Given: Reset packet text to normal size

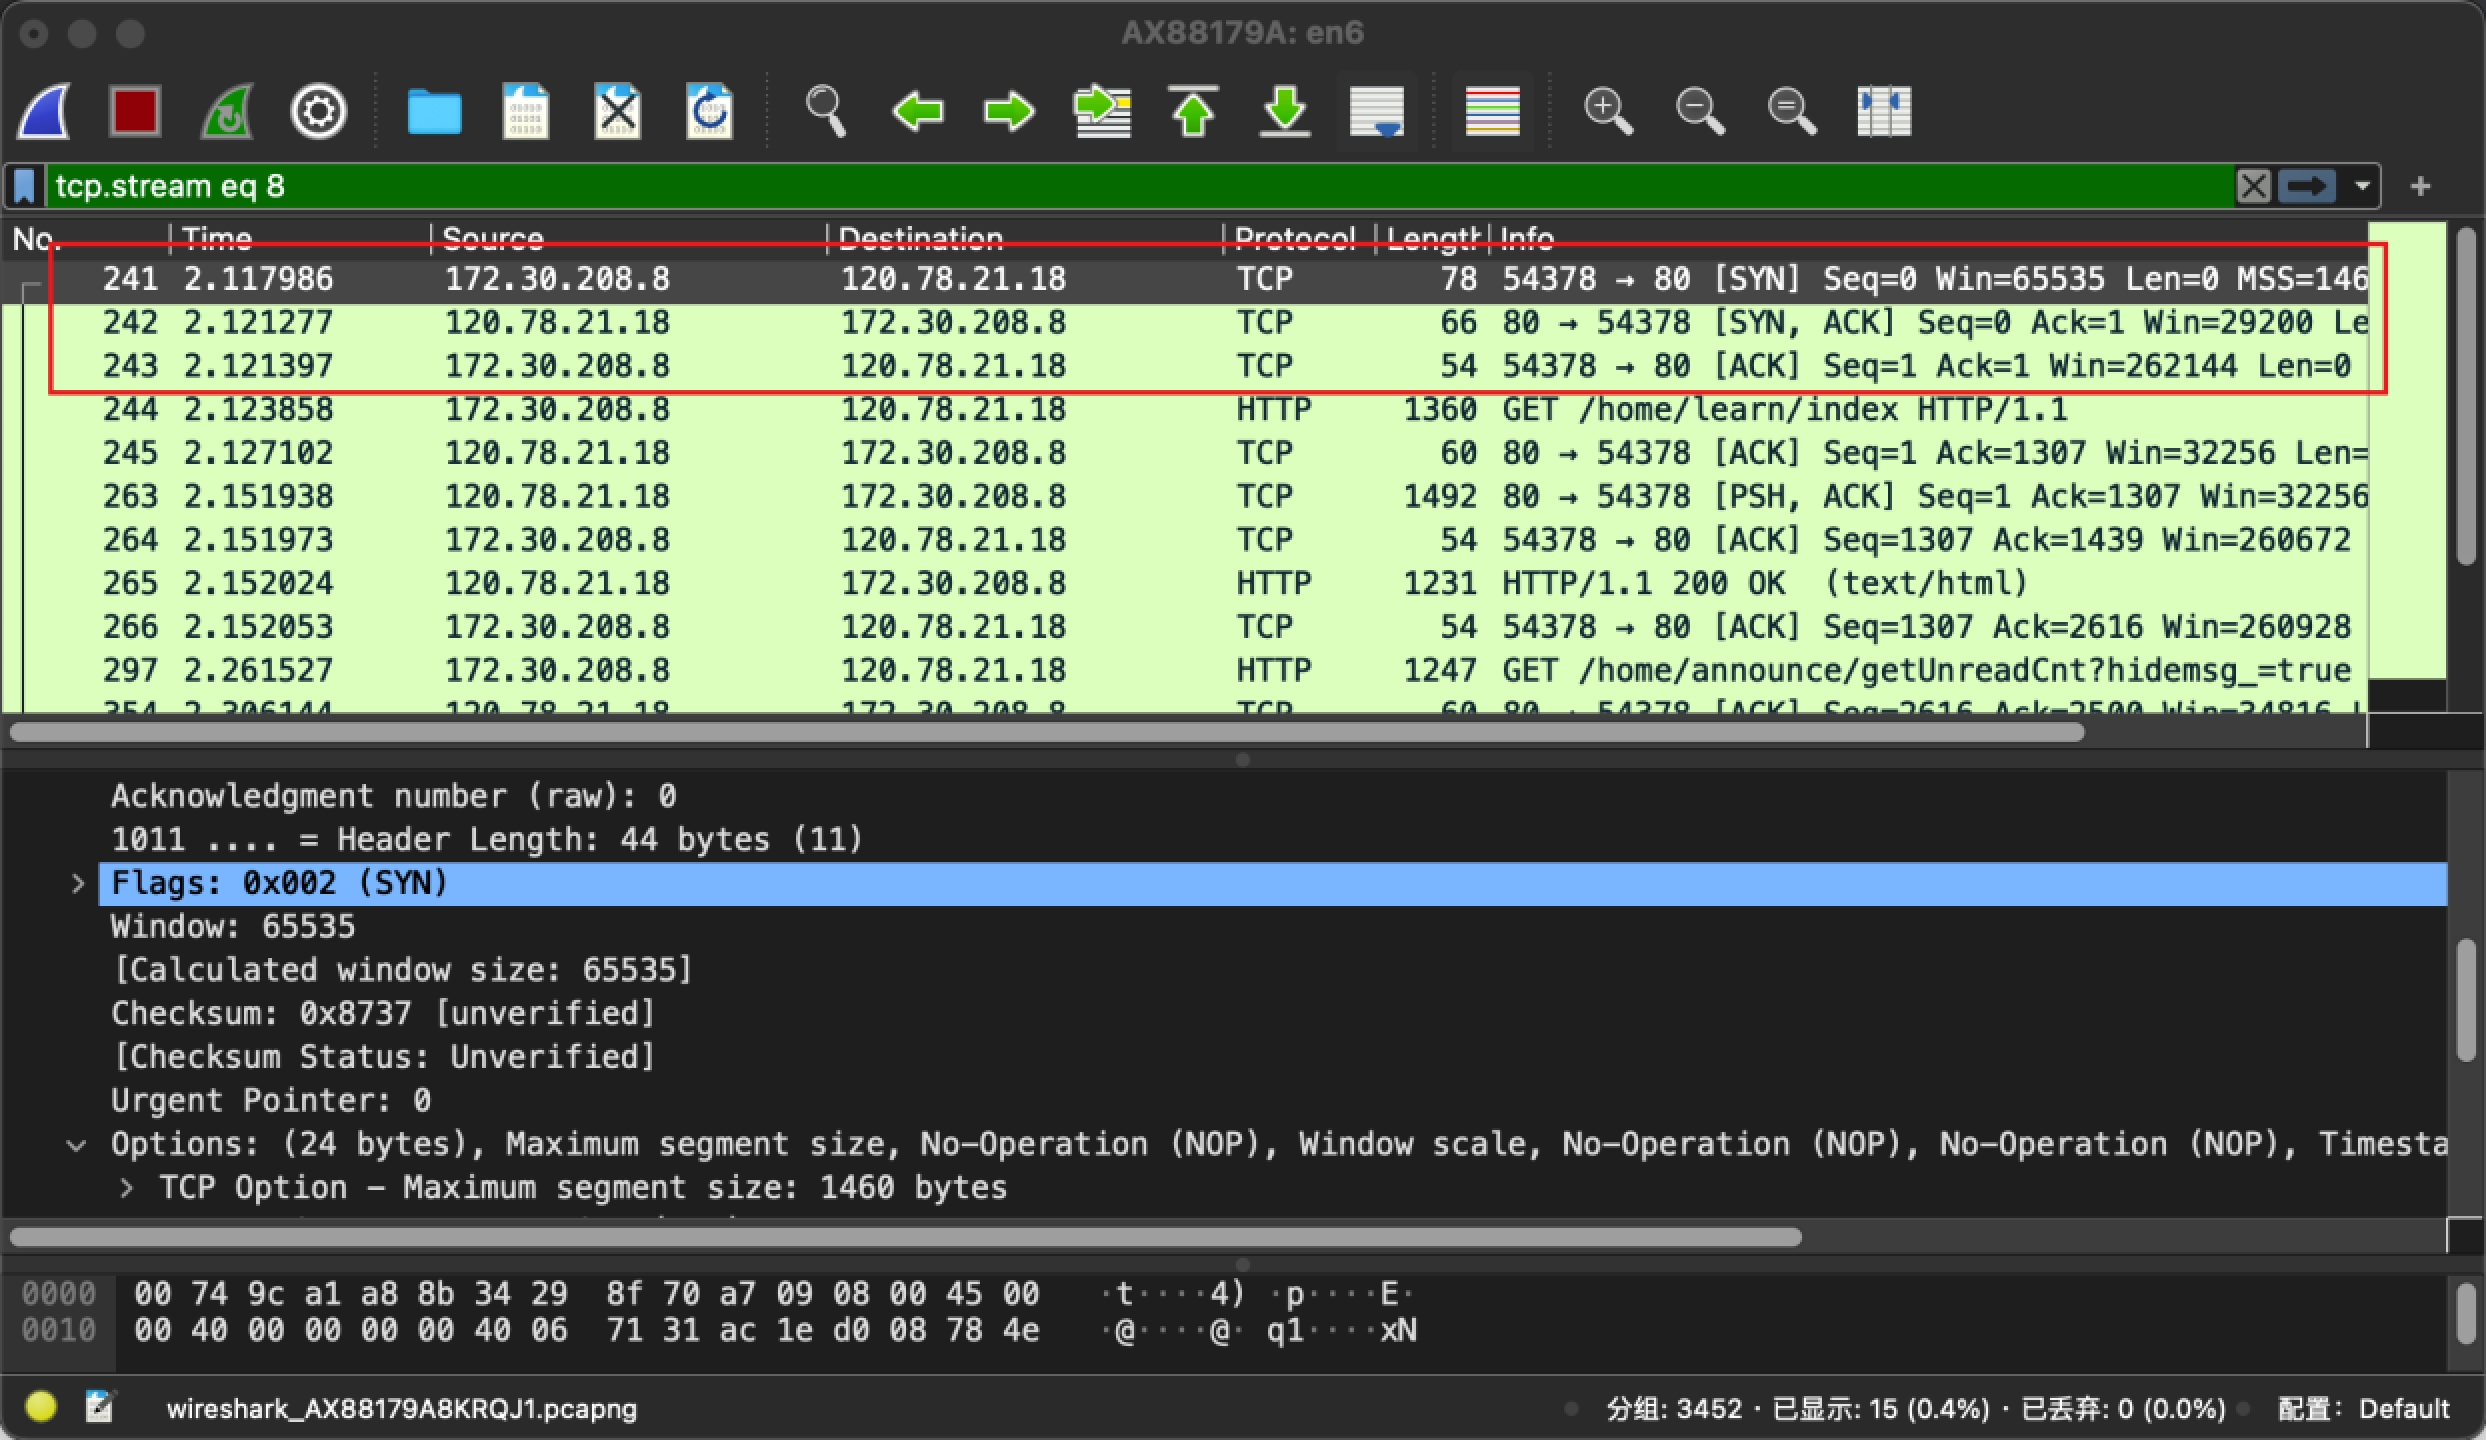Looking at the screenshot, I should (1792, 111).
